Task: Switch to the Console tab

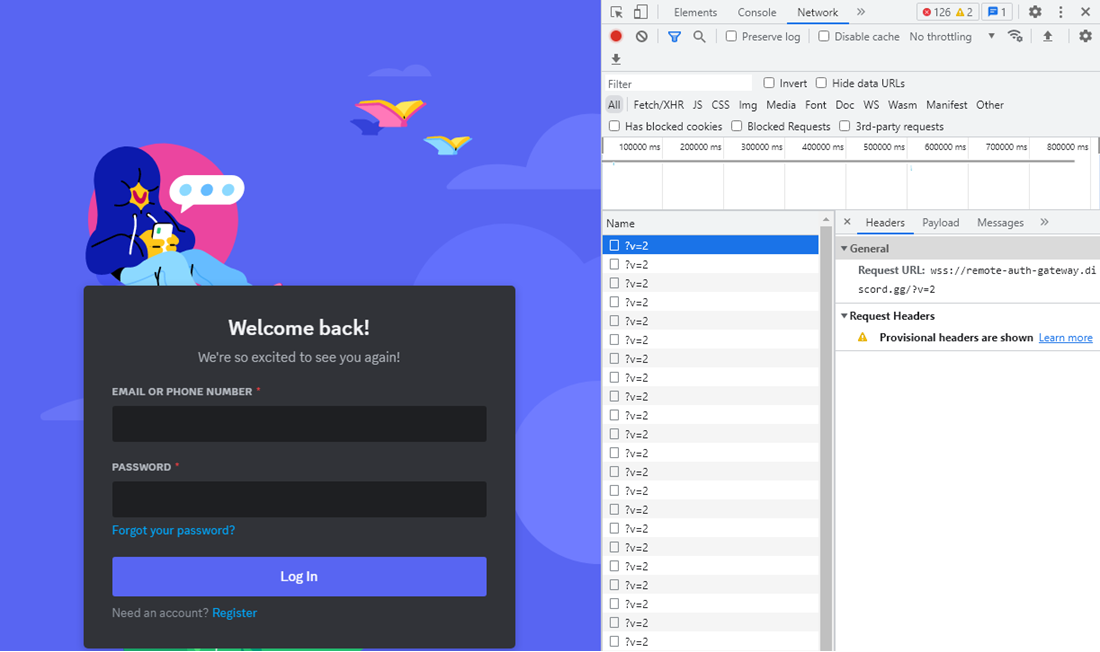Action: coord(757,12)
